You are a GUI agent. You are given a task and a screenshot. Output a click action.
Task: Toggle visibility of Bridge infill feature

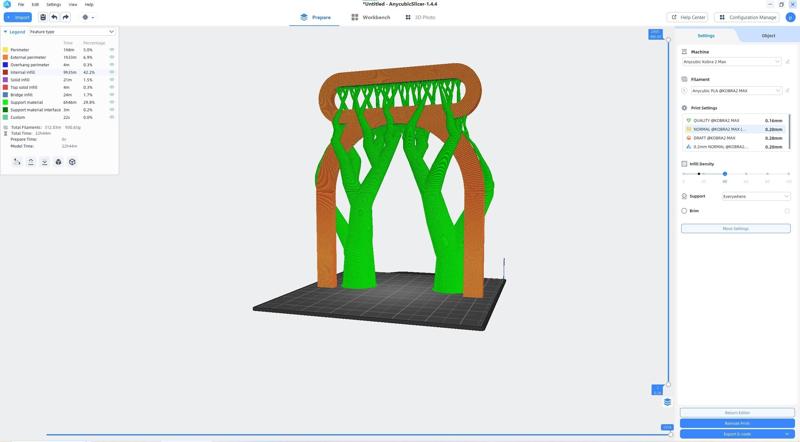111,95
